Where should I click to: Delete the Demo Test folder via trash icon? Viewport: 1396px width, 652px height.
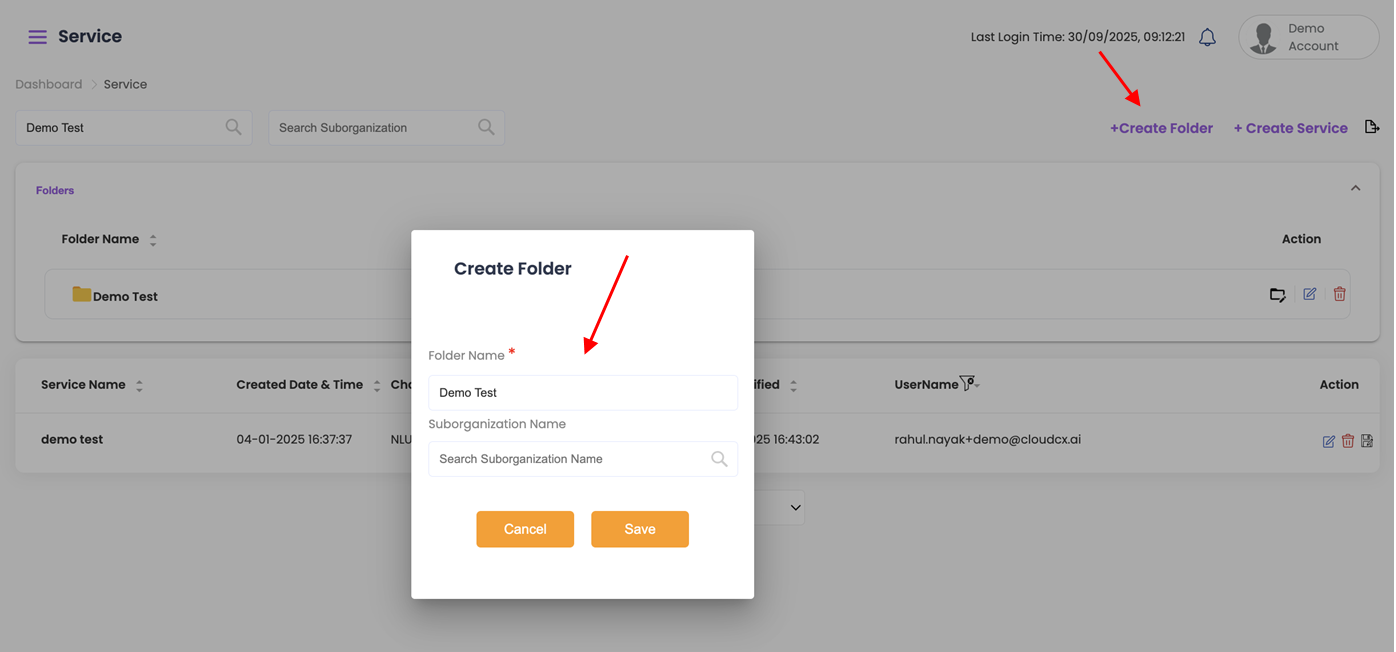(1339, 294)
